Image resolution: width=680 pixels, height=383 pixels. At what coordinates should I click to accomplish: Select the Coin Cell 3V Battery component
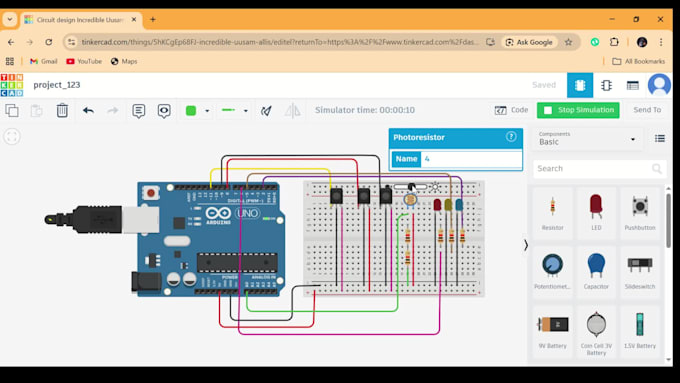coord(596,332)
